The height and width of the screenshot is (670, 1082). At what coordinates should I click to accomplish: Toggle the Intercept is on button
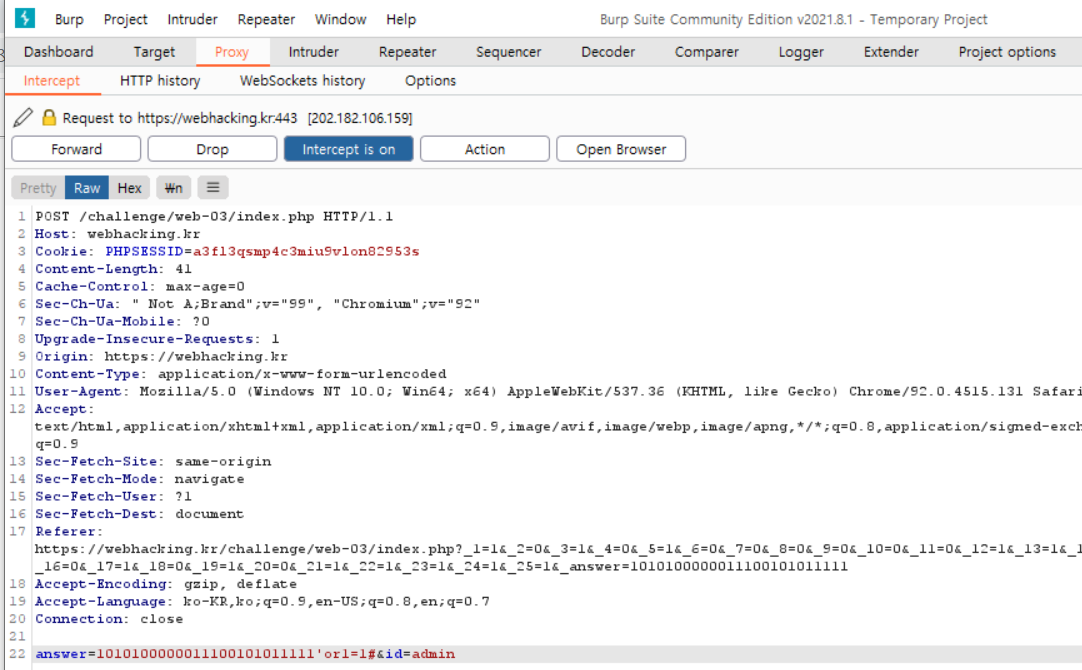[x=348, y=149]
